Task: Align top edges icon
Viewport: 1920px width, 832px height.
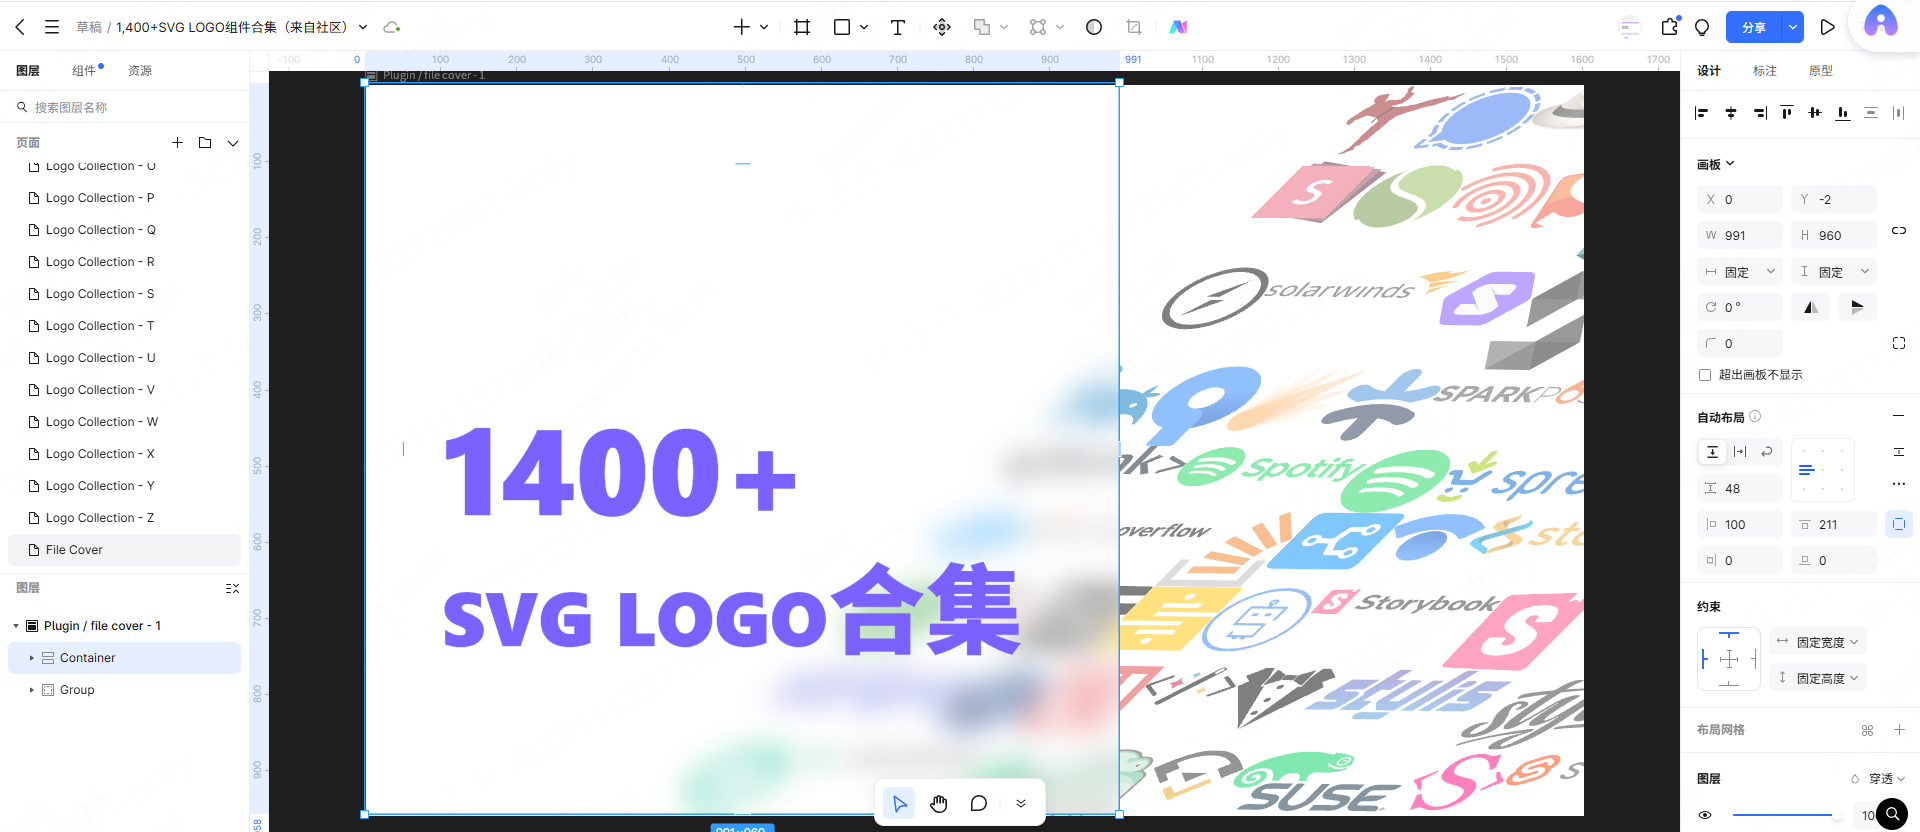Action: (x=1787, y=113)
